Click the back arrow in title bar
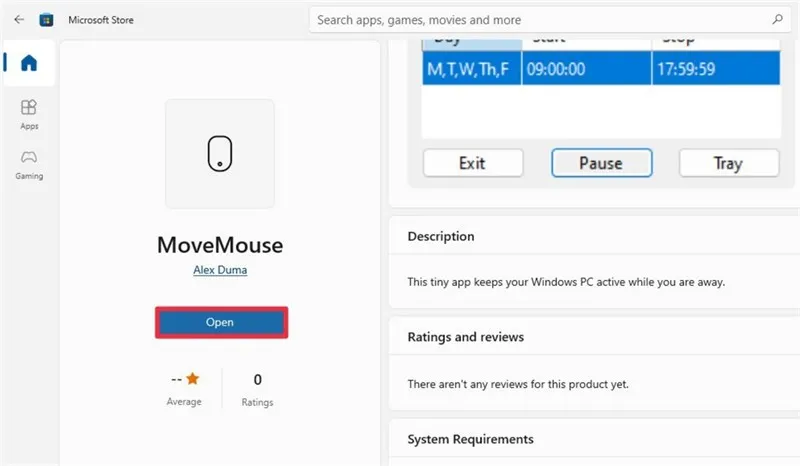Image resolution: width=800 pixels, height=466 pixels. [19, 20]
